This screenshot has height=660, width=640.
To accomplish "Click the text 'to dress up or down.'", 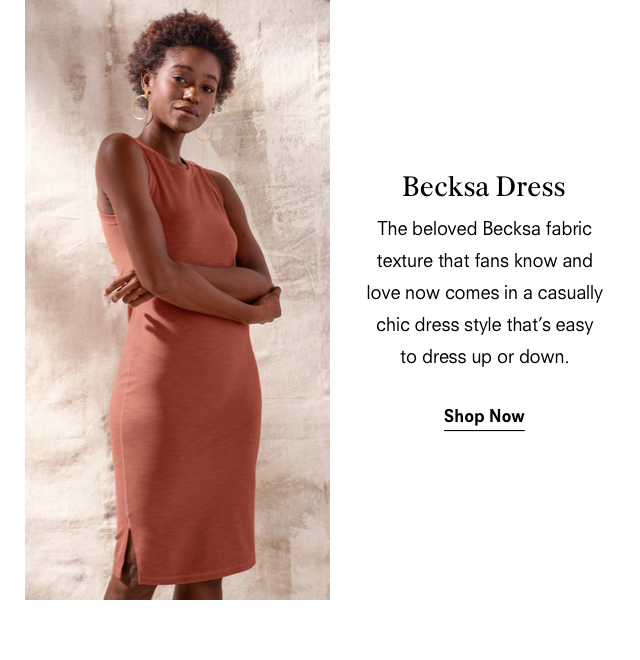I will click(x=484, y=357).
